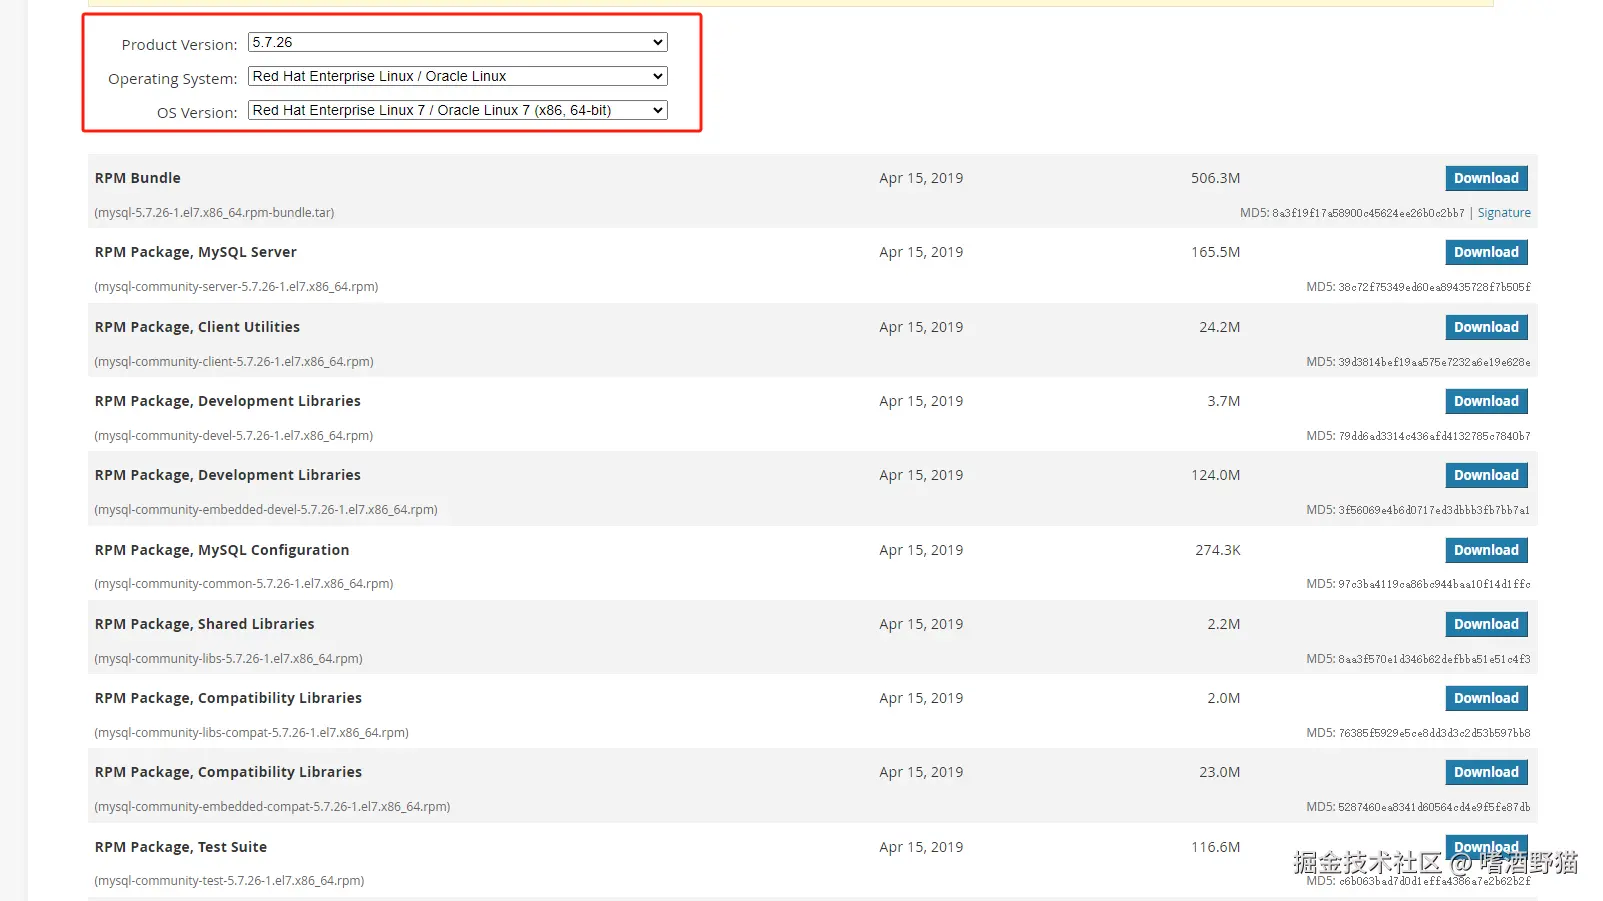Click the "Product Version:" label
This screenshot has height=901, width=1603.
click(179, 45)
